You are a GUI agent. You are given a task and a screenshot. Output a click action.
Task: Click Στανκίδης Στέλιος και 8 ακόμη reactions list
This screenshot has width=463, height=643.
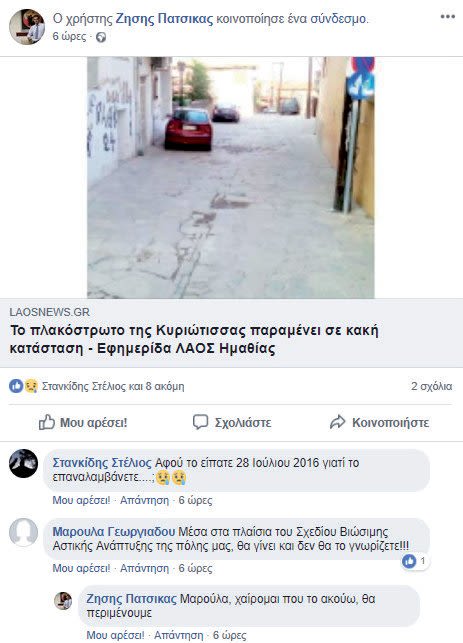(113, 386)
